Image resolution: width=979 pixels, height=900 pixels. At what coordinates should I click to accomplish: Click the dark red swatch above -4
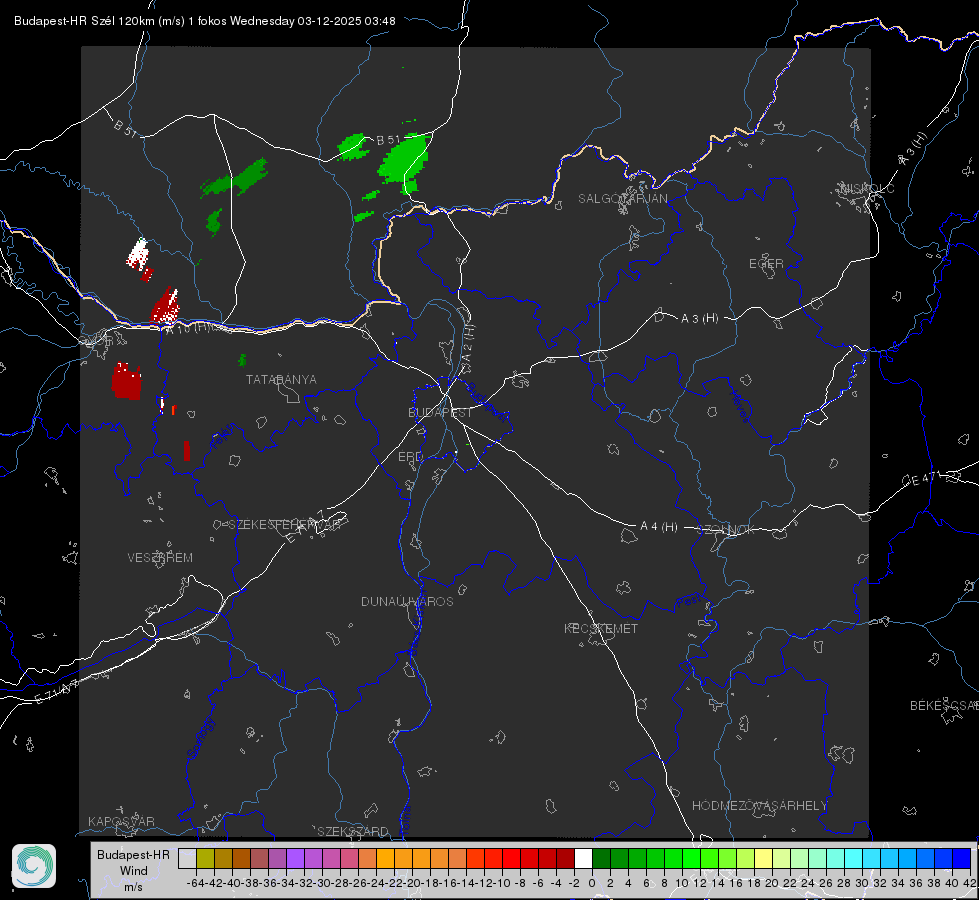point(565,858)
